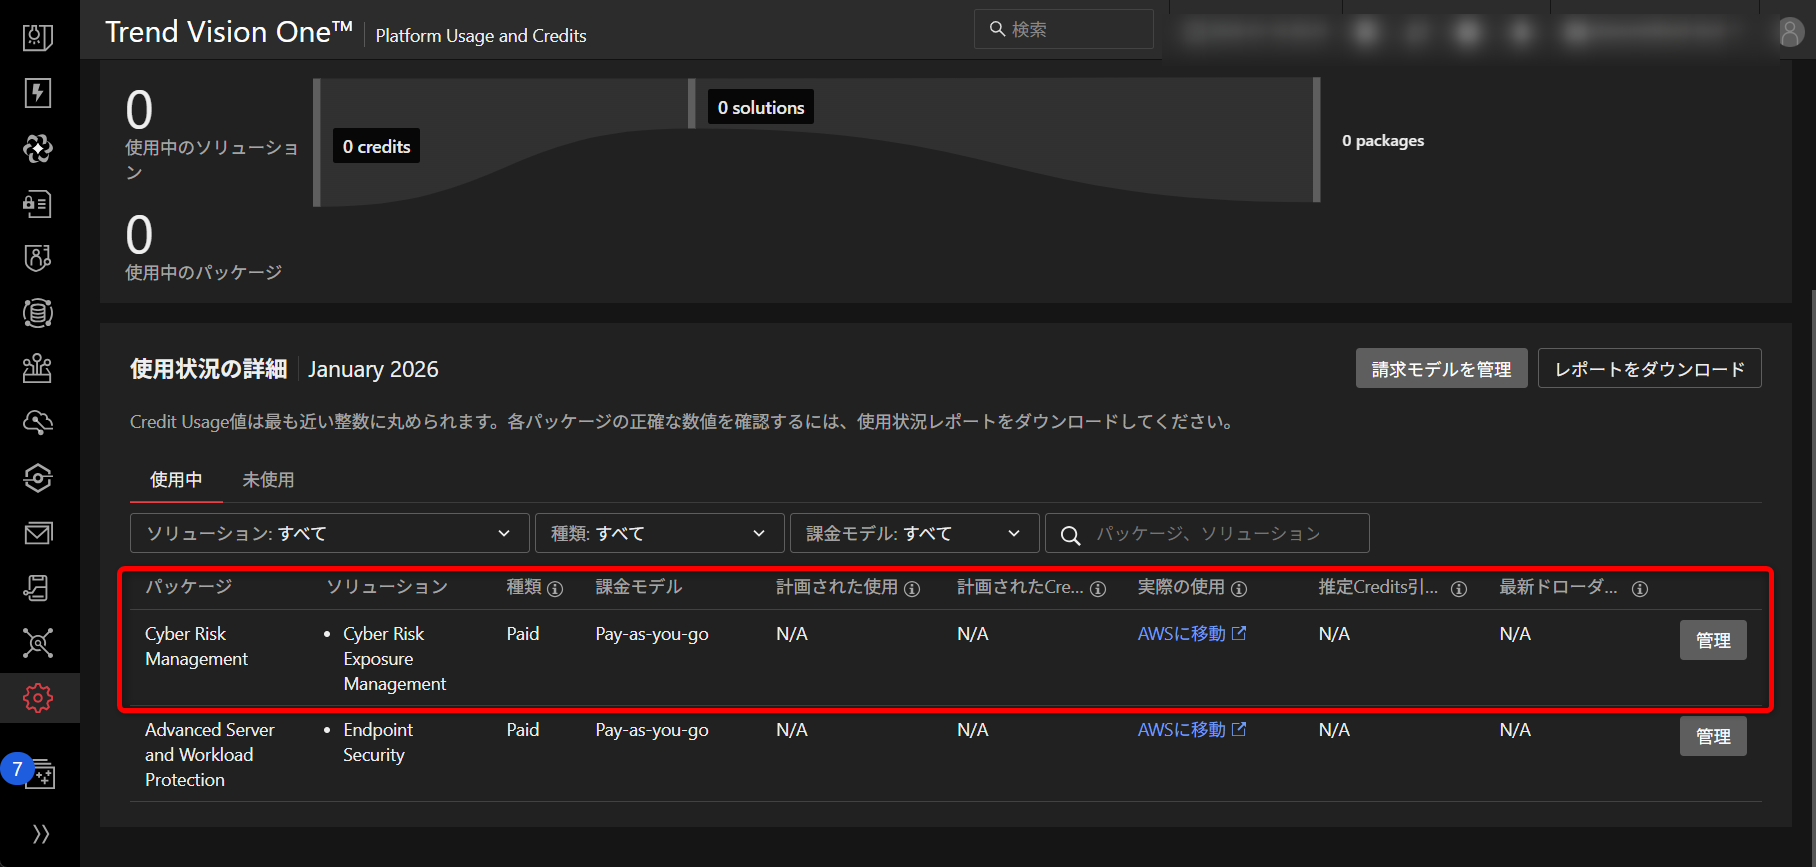The image size is (1816, 867).
Task: Click the Endpoint Security solution text
Action: 377,742
